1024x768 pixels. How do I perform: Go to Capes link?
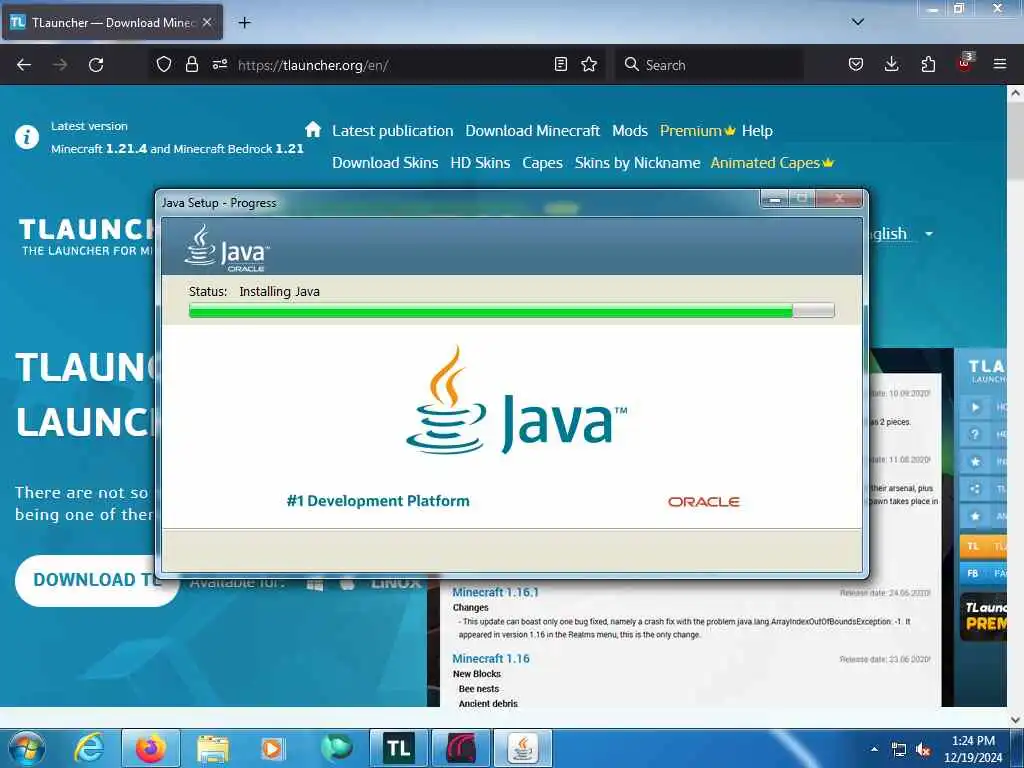click(x=542, y=163)
